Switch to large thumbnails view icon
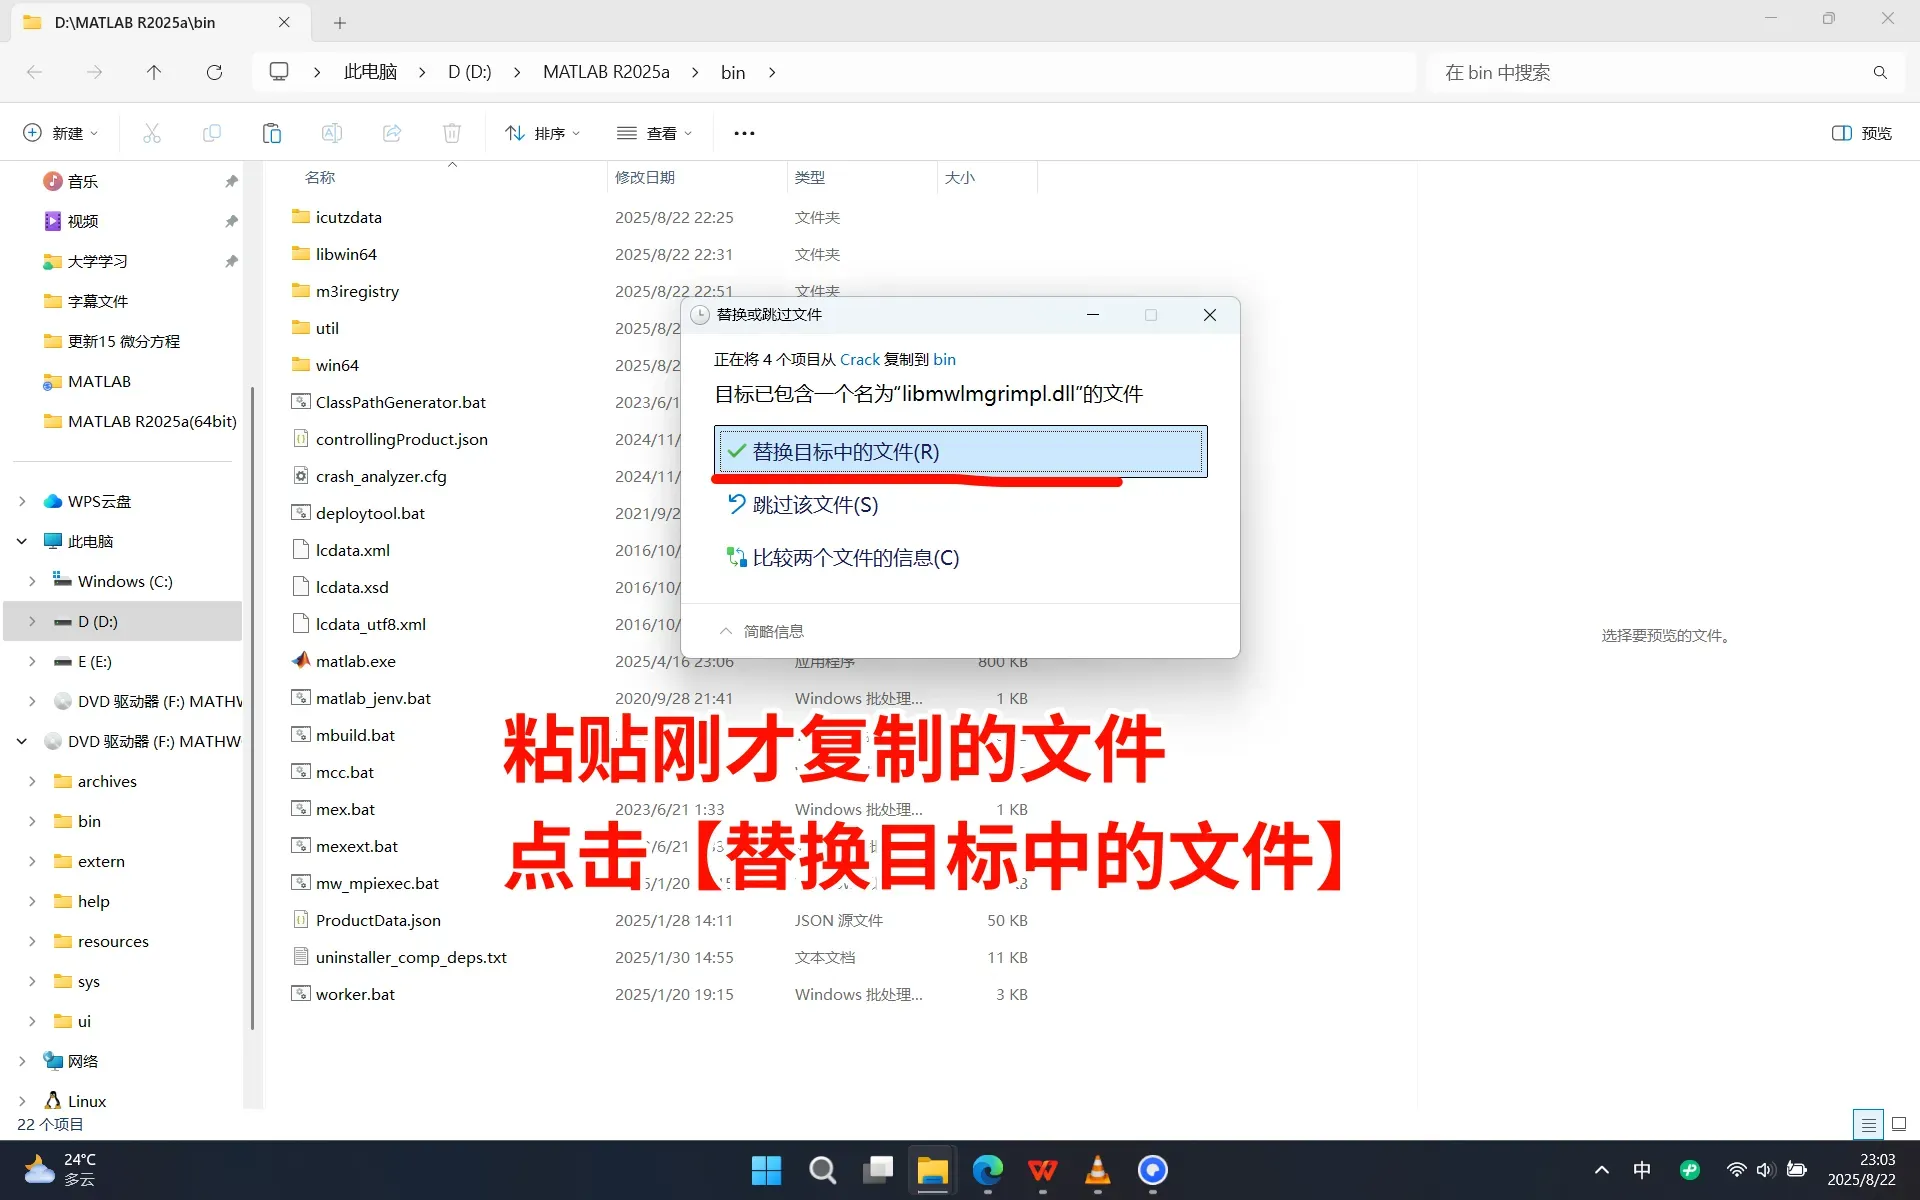The image size is (1920, 1200). pyautogui.click(x=1899, y=1124)
